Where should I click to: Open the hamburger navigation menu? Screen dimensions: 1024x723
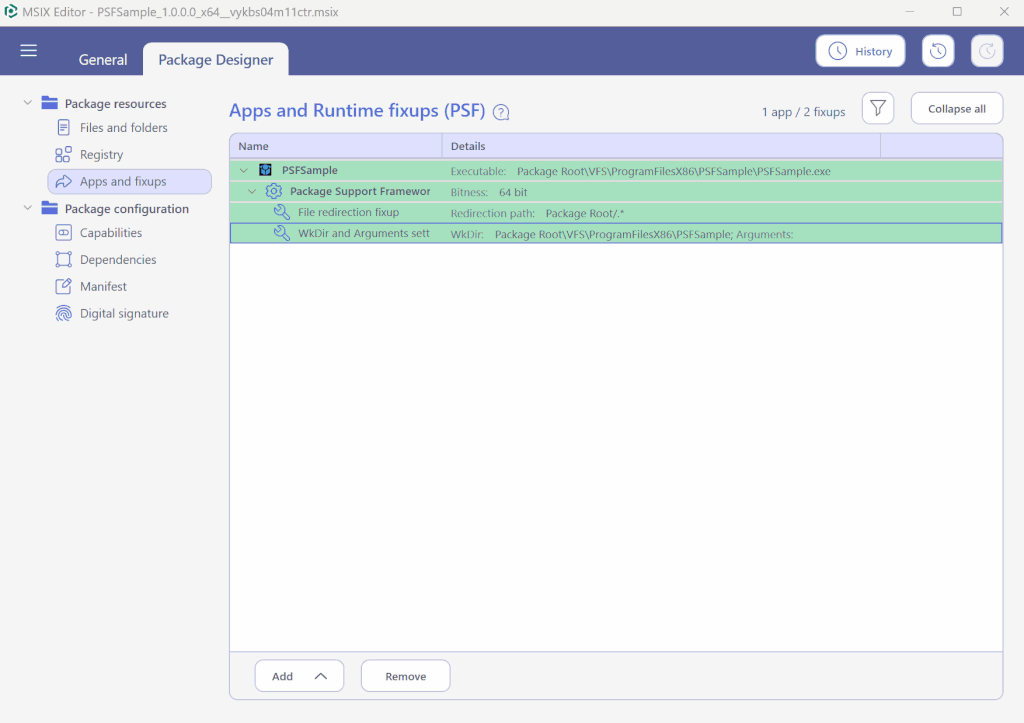(28, 50)
